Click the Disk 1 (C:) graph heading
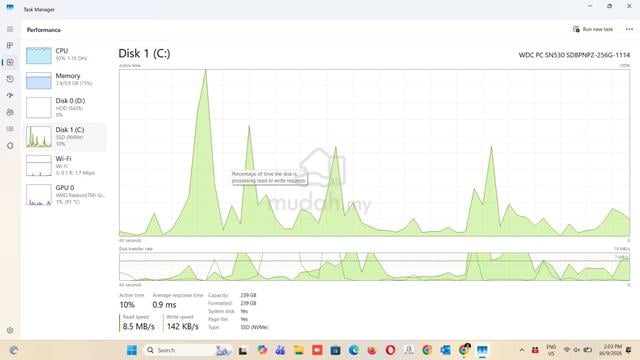 144,53
